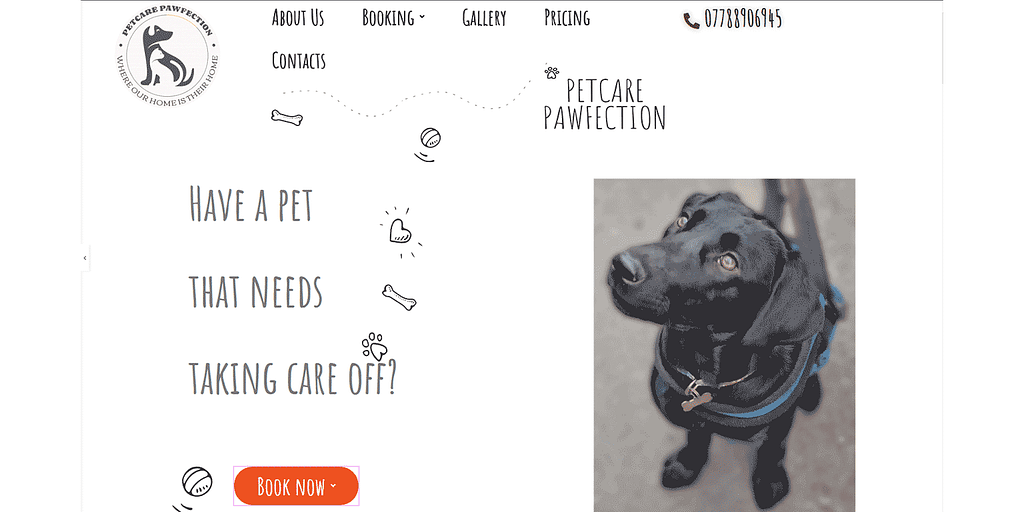Viewport: 1024px width, 512px height.
Task: Open the About Us page
Action: pos(298,18)
